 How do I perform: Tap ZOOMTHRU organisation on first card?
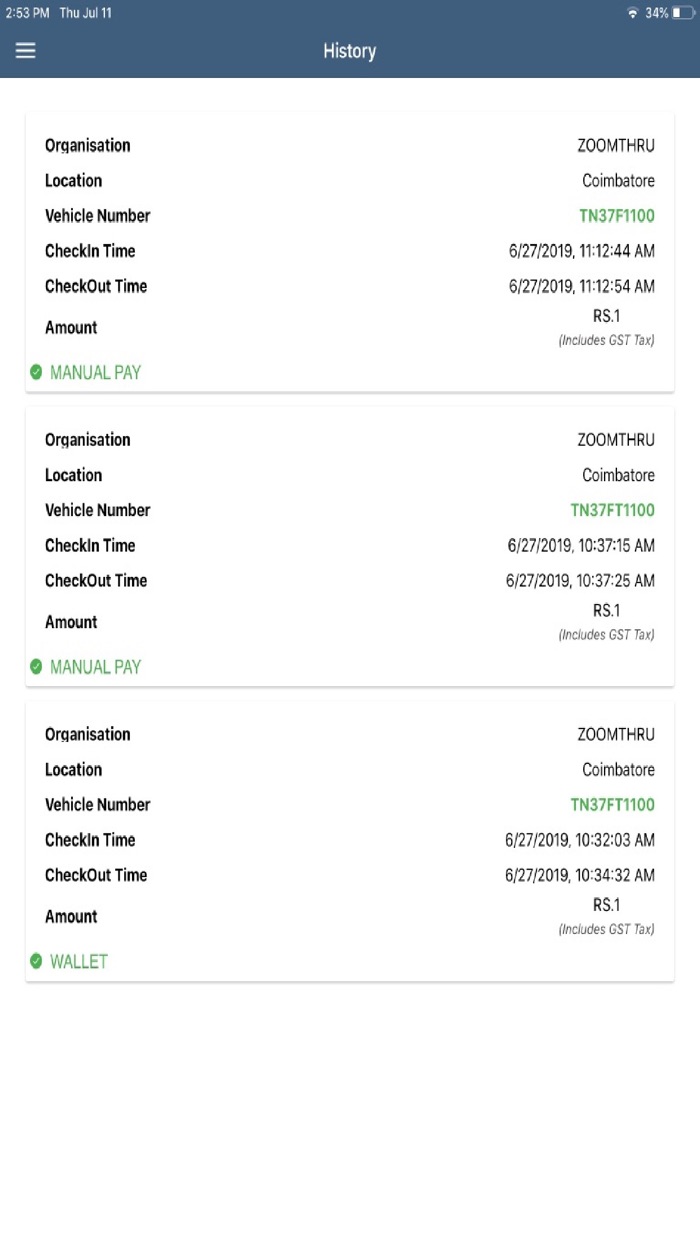tap(616, 146)
